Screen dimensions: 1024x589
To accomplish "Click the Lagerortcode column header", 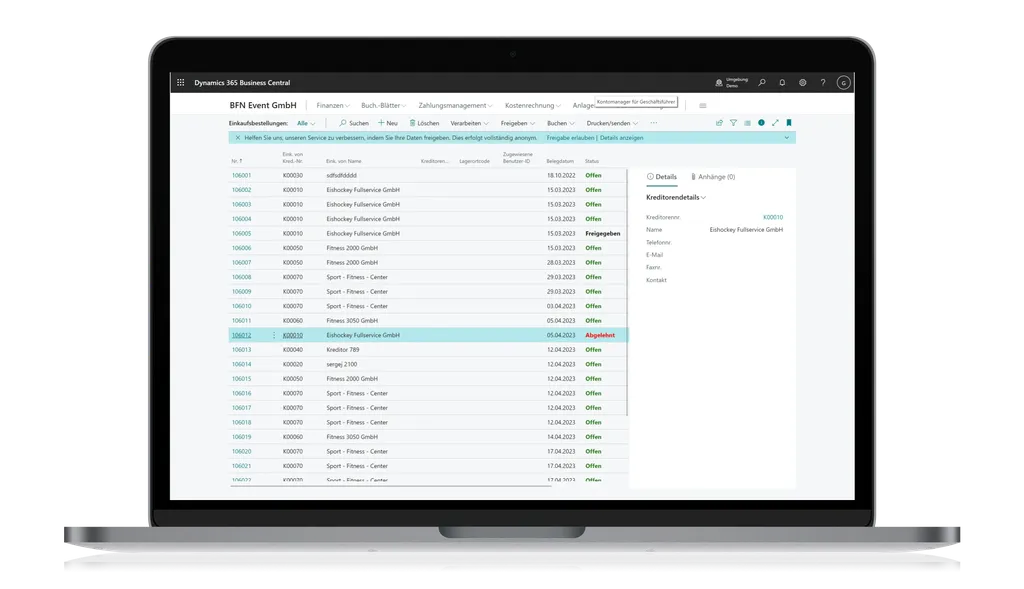I will (x=474, y=161).
